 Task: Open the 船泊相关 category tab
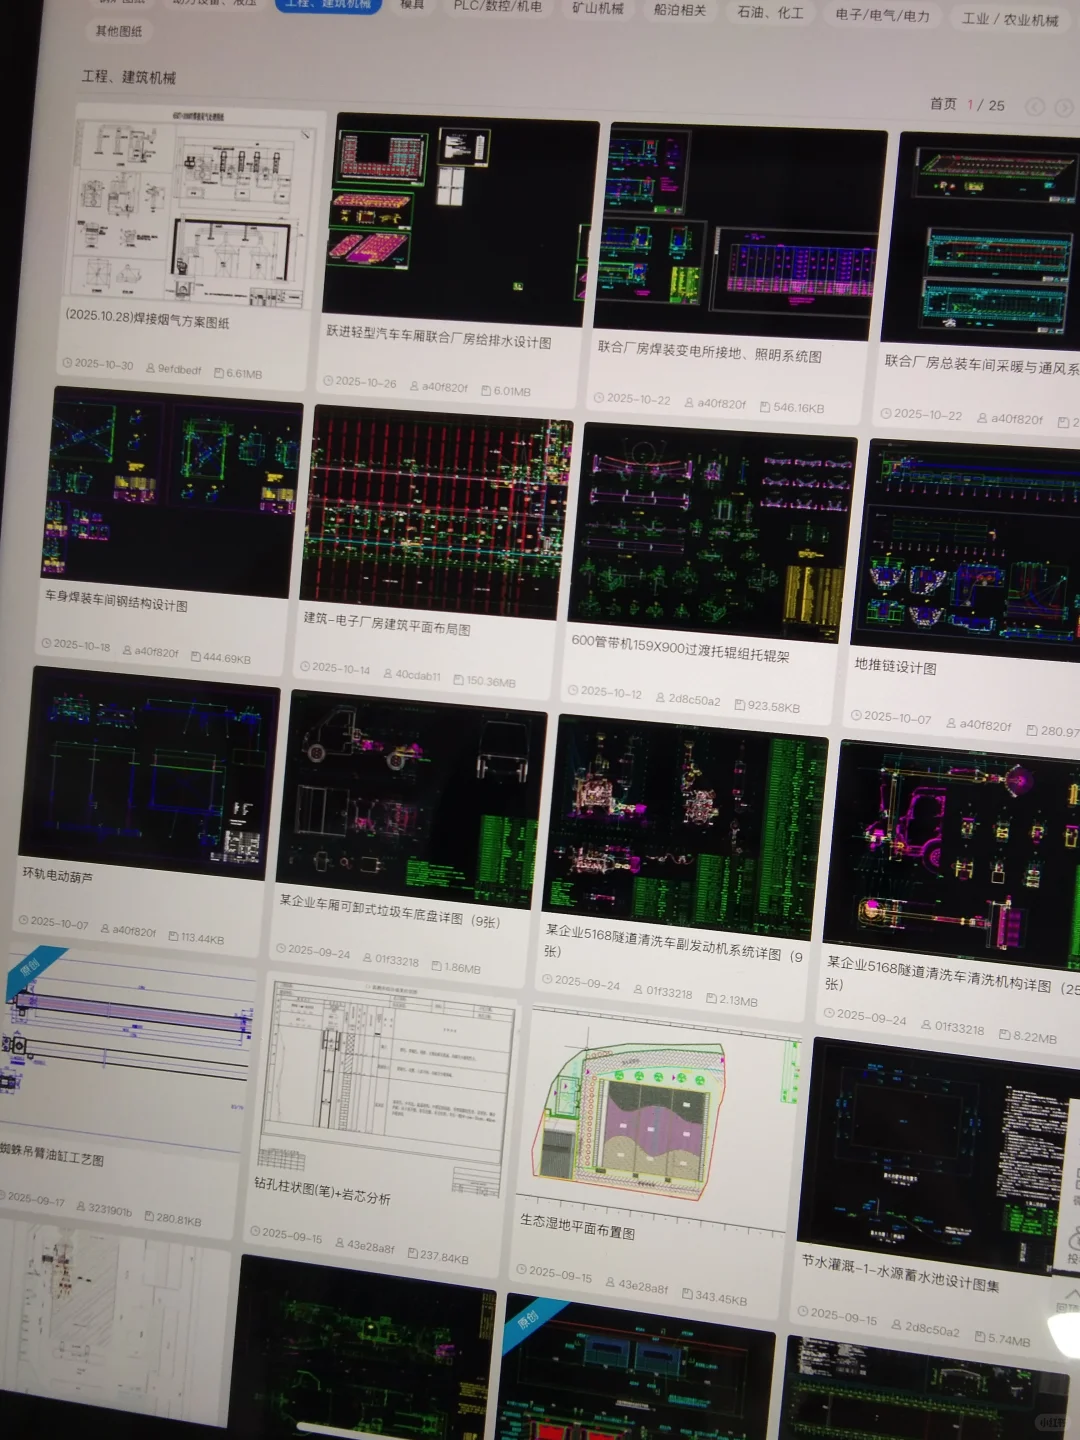click(680, 10)
